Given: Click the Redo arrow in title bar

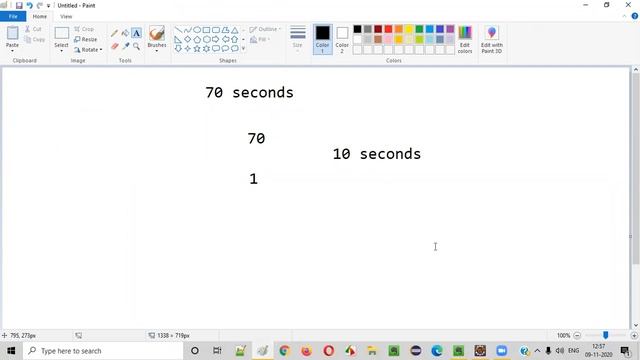Looking at the screenshot, I should 40,6.
